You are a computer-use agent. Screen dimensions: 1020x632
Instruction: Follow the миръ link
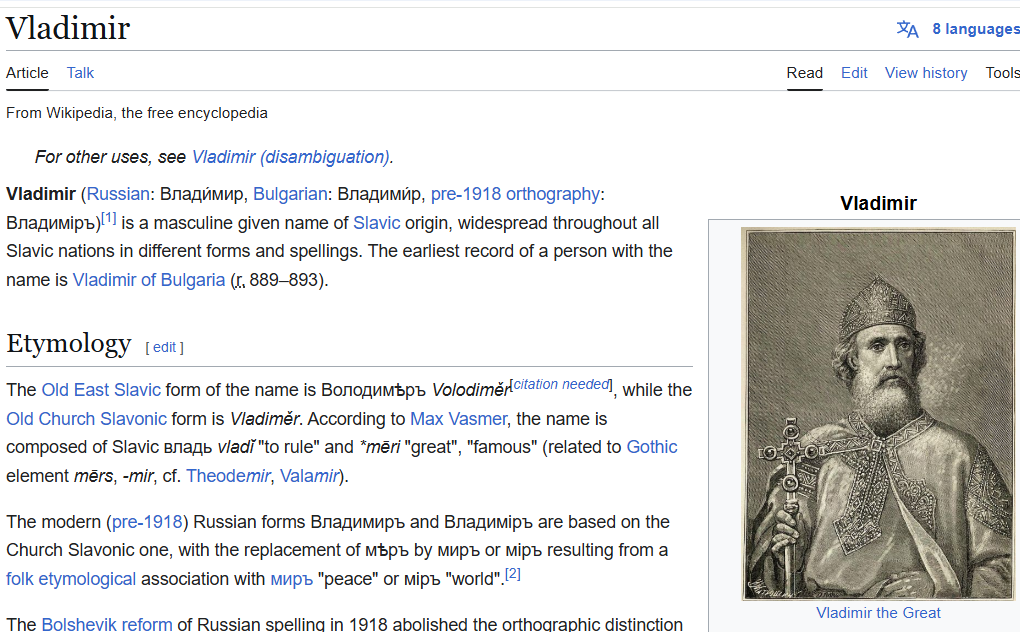291,579
